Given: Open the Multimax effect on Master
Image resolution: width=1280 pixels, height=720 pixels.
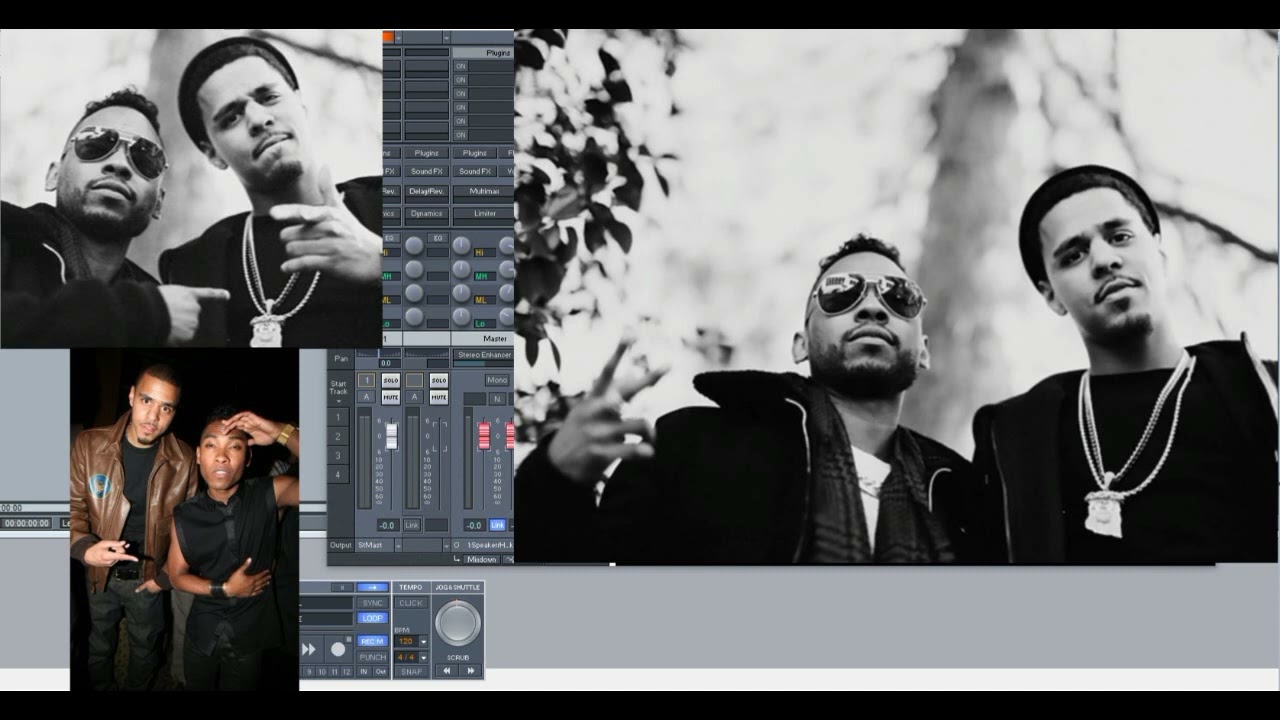Looking at the screenshot, I should [483, 191].
